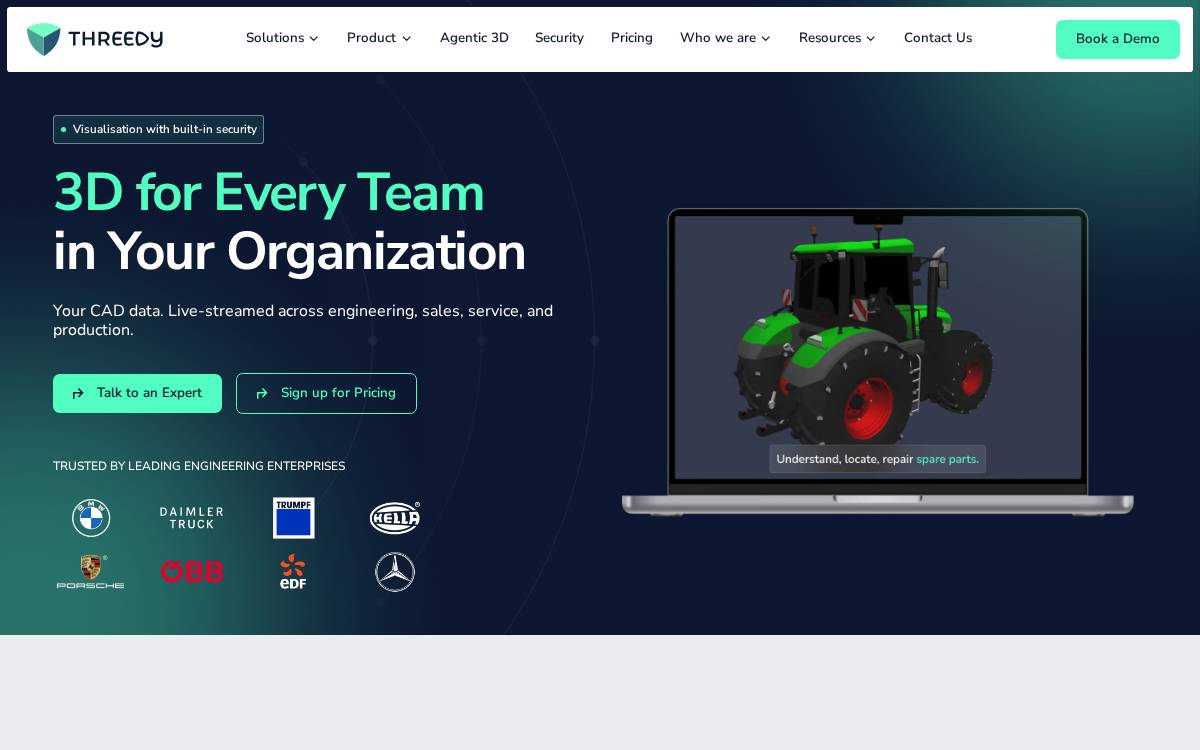Click the Threedy shield logo icon
The width and height of the screenshot is (1200, 750).
tap(44, 39)
